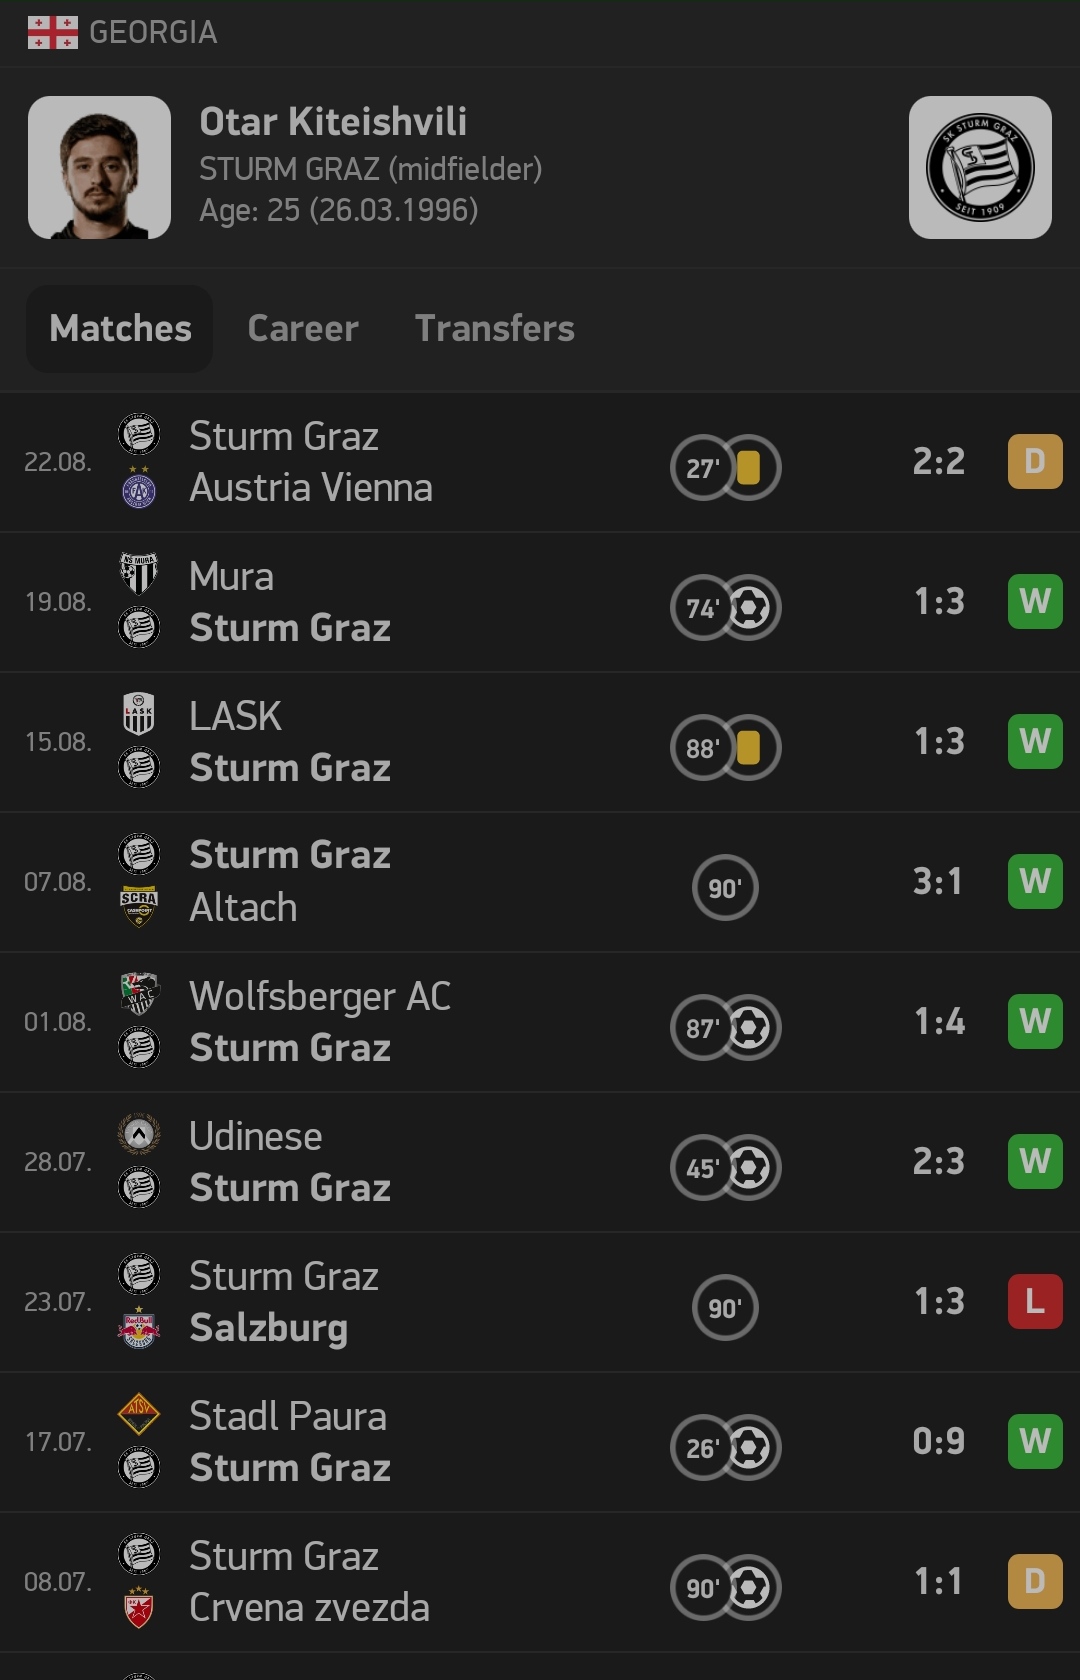Open Otar Kiteishvili's player photo
The width and height of the screenshot is (1080, 1680).
coord(99,167)
